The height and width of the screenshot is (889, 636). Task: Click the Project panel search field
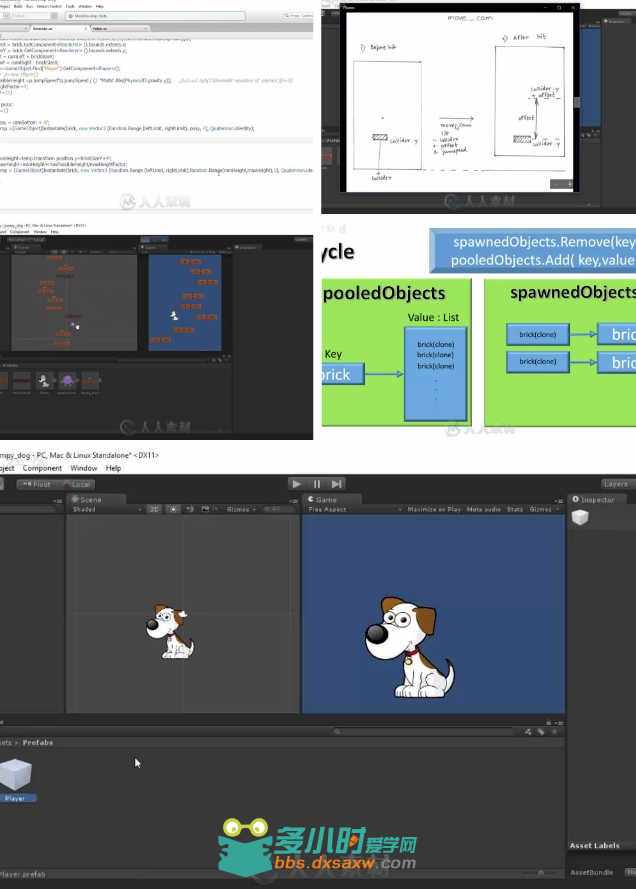tap(422, 731)
